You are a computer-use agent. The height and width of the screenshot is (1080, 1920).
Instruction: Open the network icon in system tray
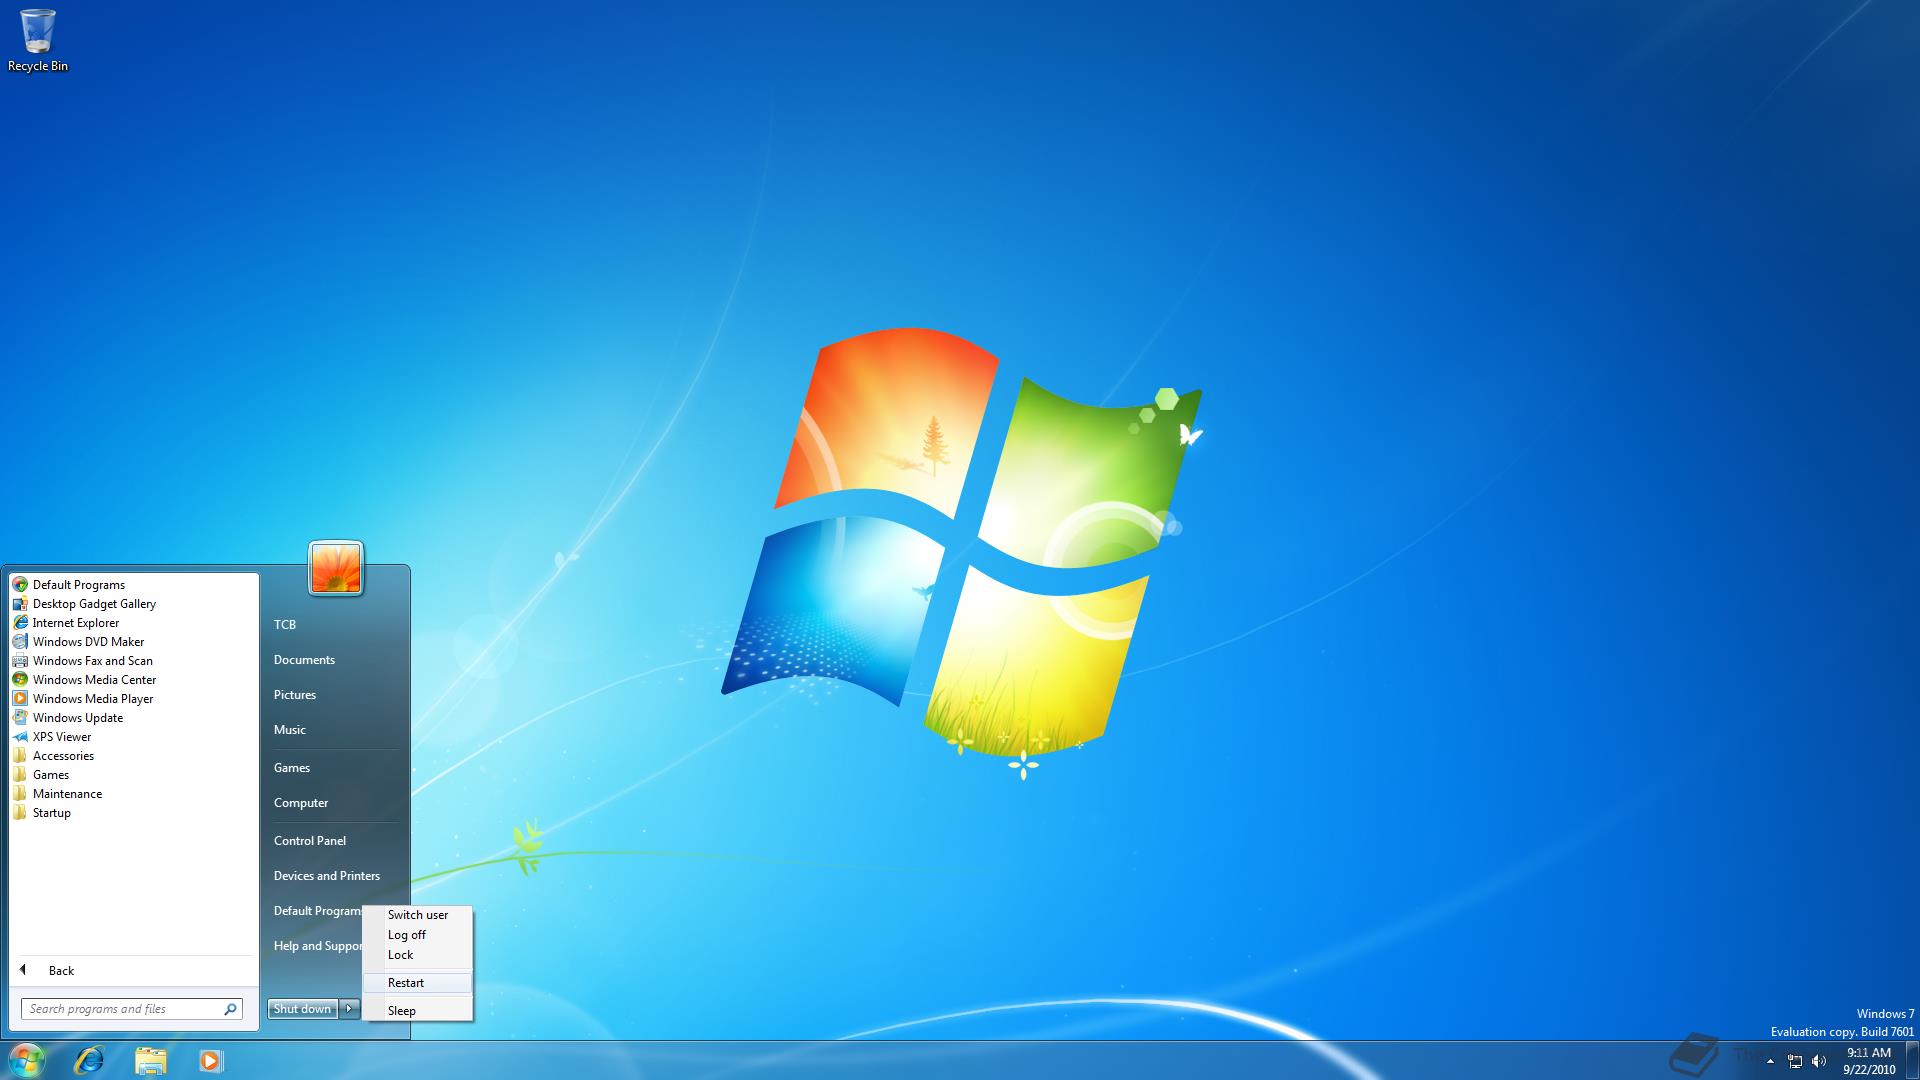[1795, 1061]
